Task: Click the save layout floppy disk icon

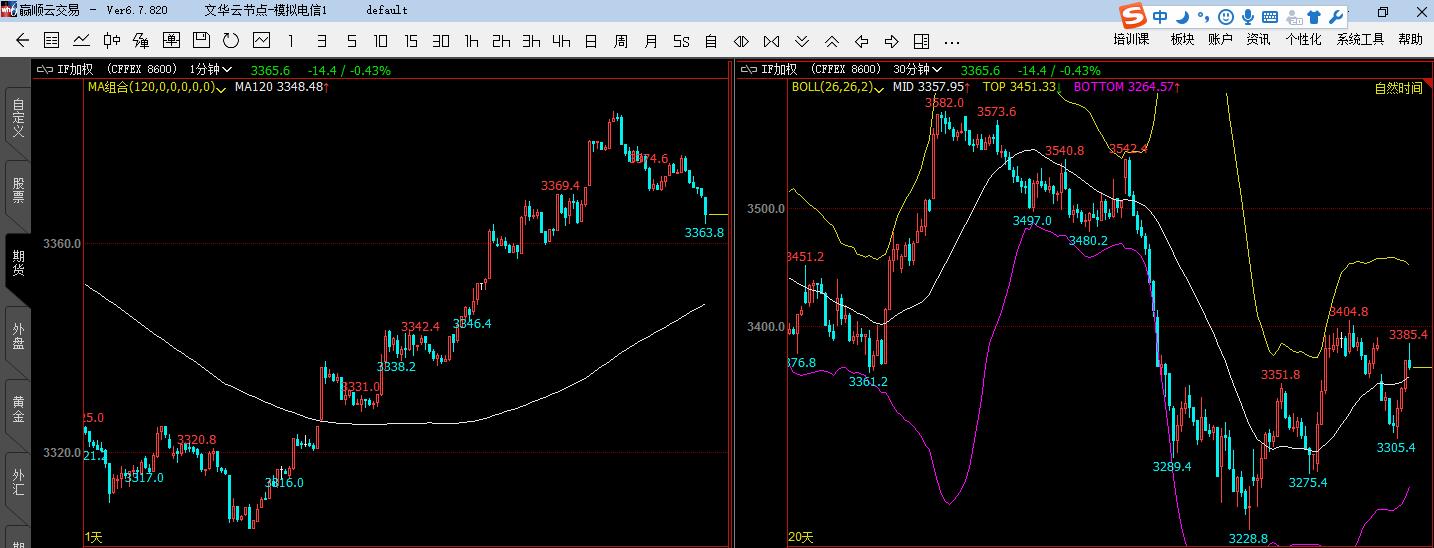Action: coord(201,41)
